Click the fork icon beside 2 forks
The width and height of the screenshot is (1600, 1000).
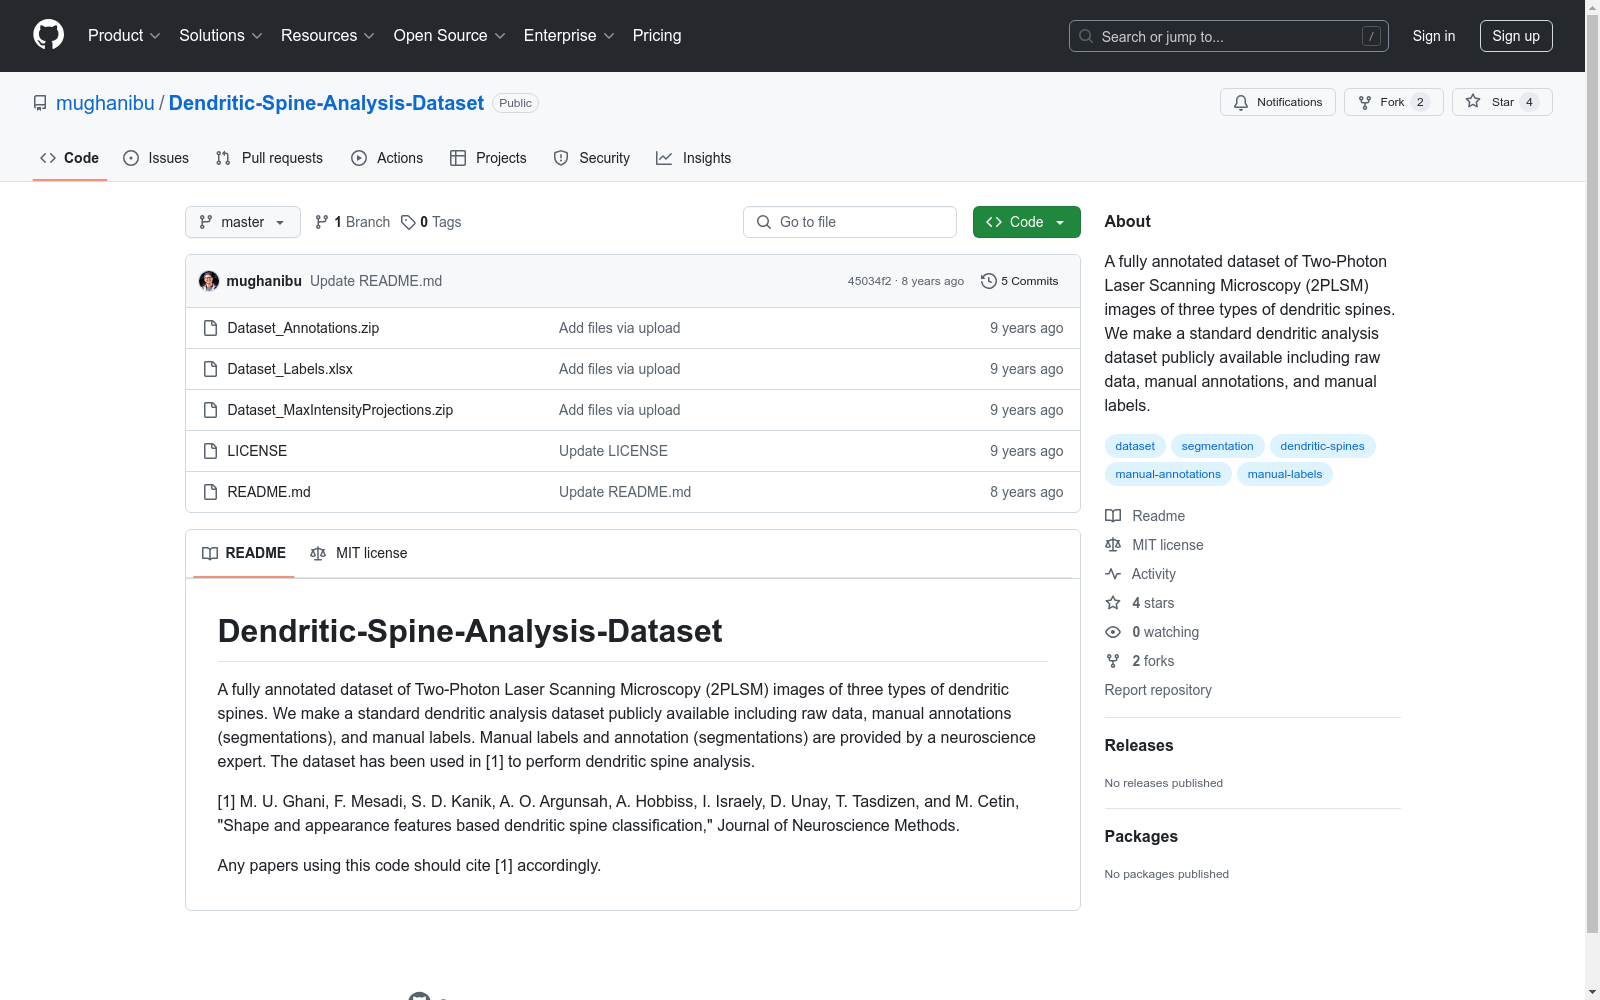pos(1113,661)
